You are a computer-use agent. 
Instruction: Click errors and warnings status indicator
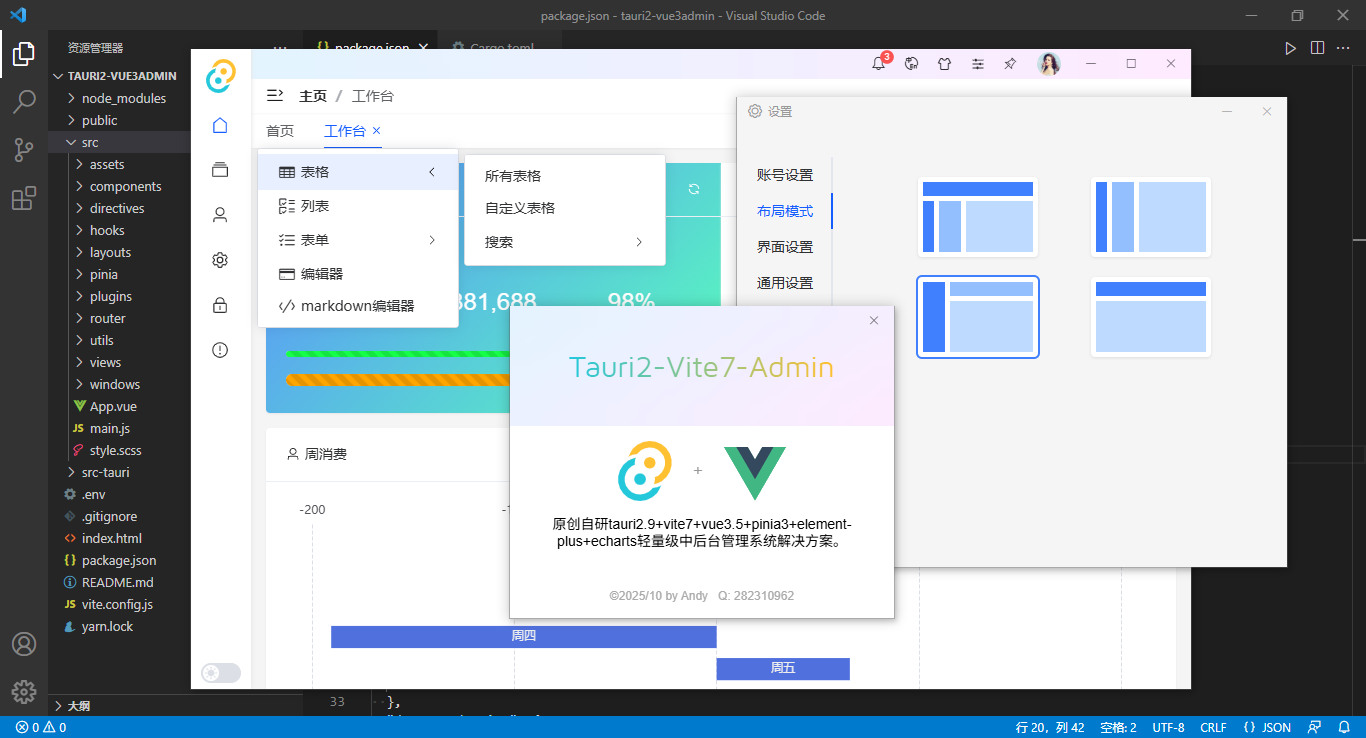point(41,727)
